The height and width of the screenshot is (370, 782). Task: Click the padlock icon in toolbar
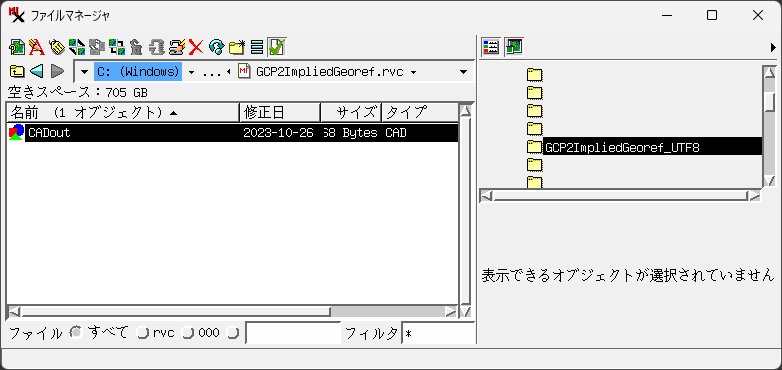coord(136,47)
